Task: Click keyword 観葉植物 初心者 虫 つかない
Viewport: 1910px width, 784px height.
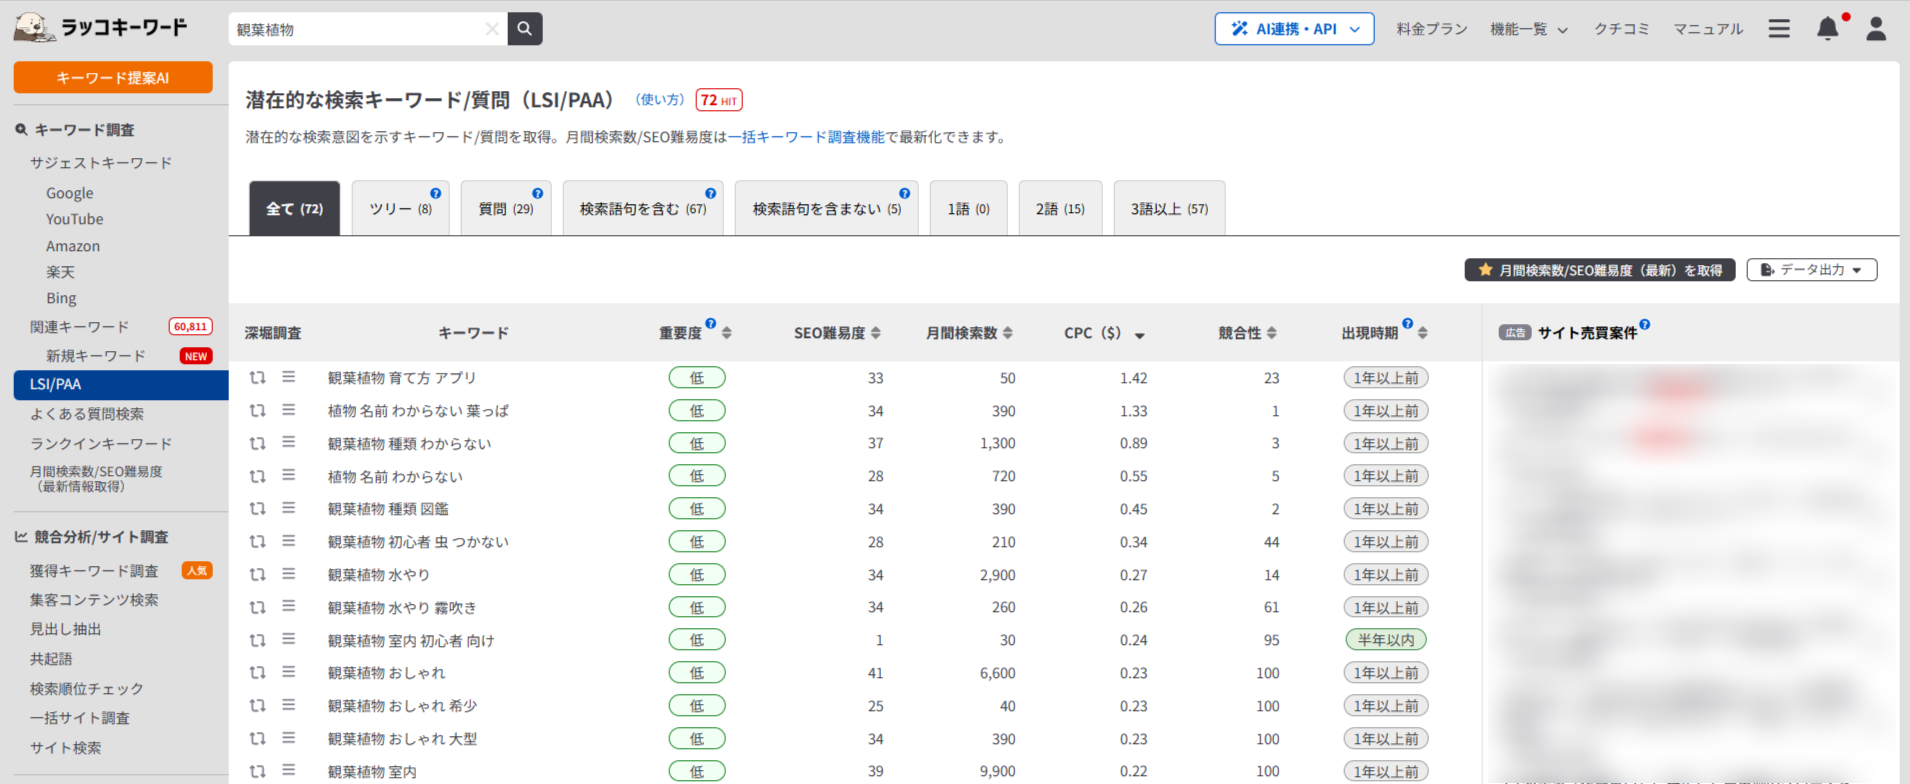Action: (418, 542)
